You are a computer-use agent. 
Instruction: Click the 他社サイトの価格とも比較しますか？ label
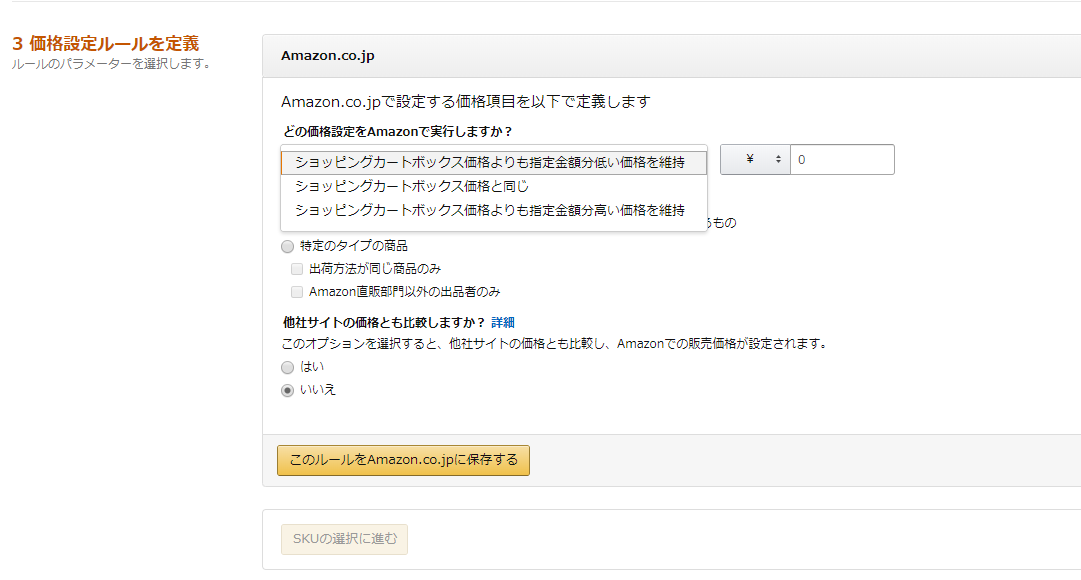(384, 322)
